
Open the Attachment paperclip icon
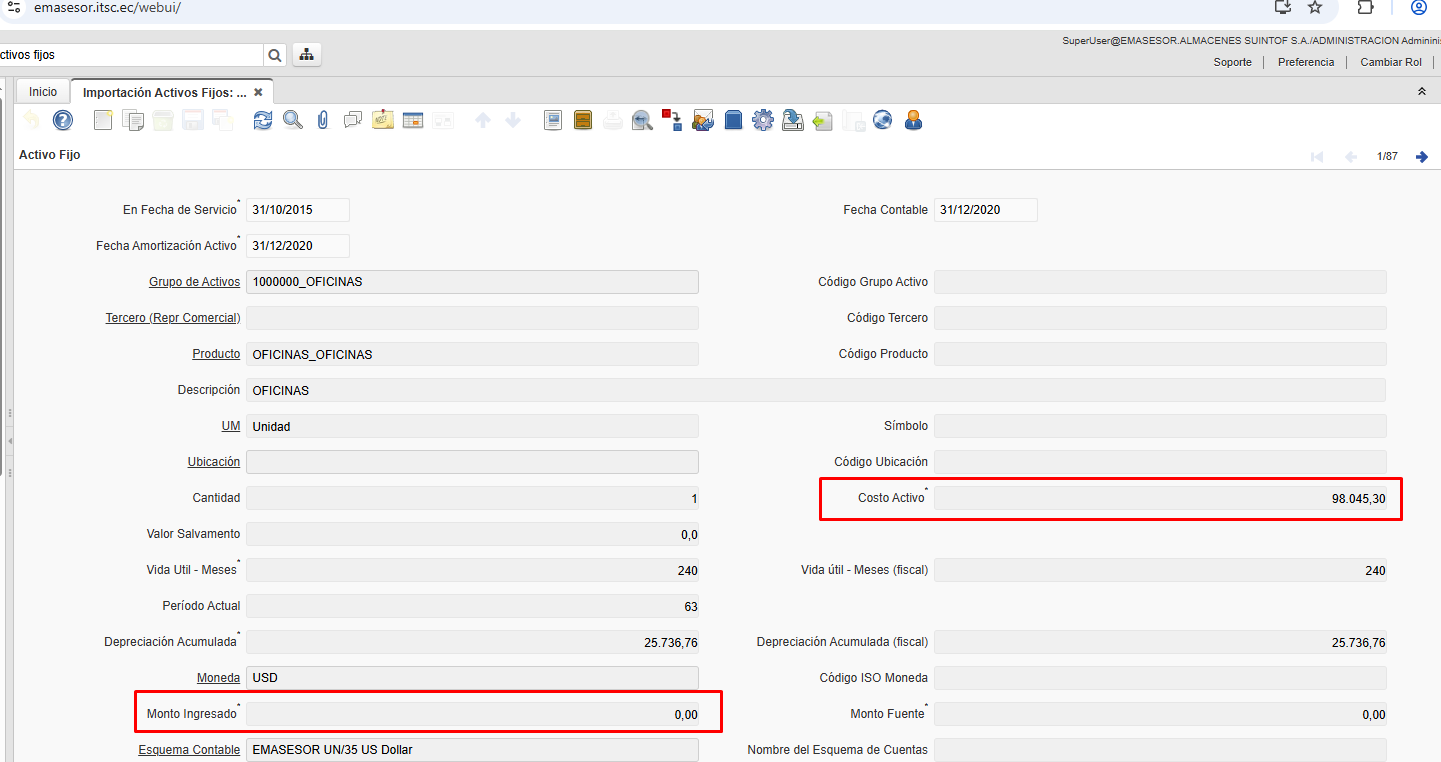point(322,121)
